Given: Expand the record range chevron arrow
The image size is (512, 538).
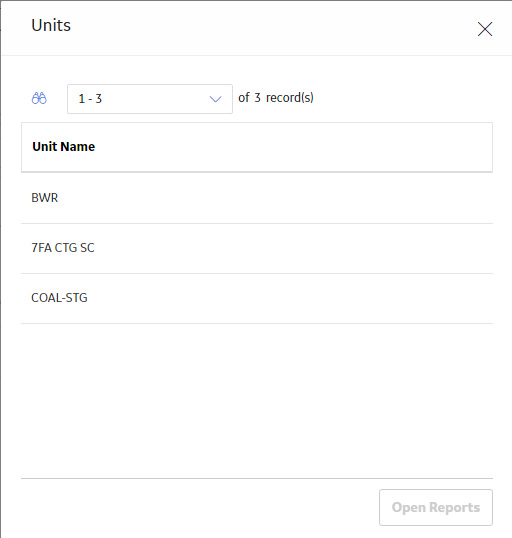Looking at the screenshot, I should 216,99.
